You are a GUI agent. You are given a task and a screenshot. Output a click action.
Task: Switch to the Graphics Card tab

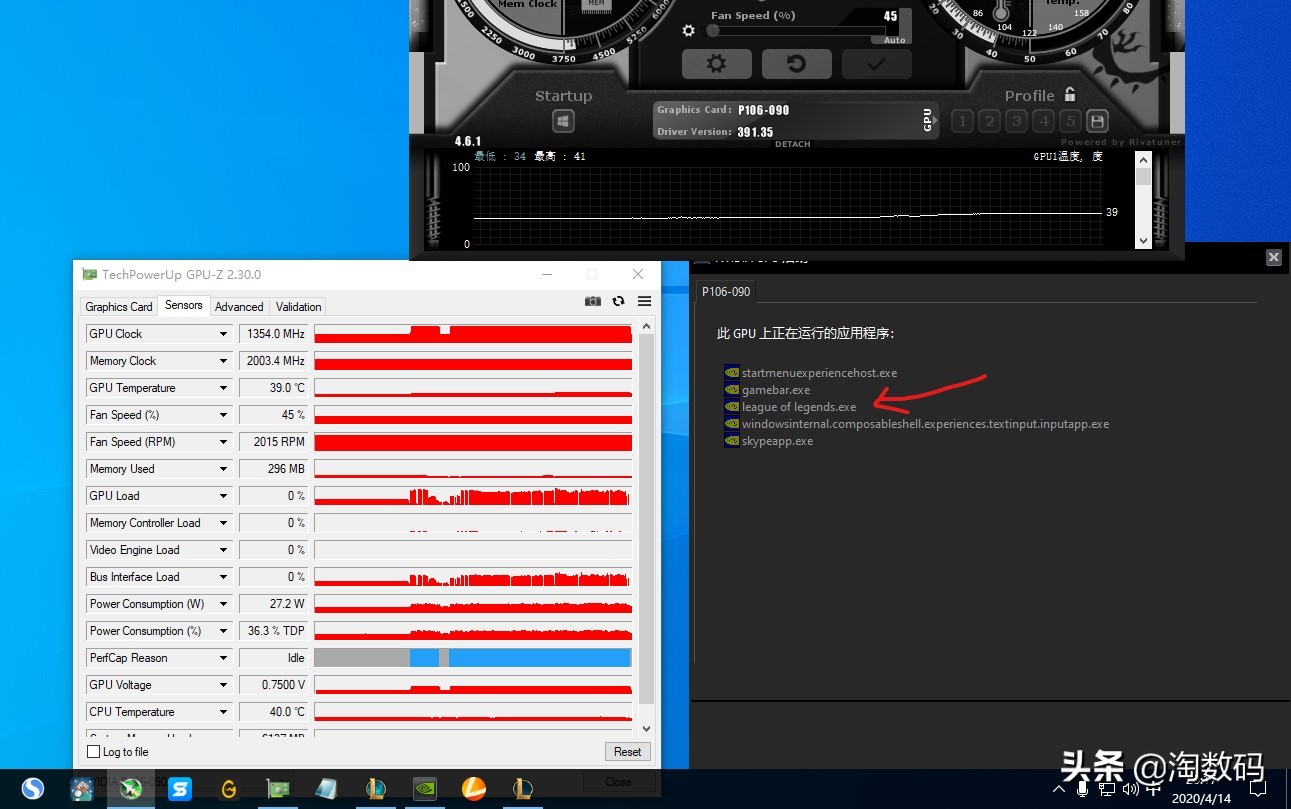(x=118, y=306)
